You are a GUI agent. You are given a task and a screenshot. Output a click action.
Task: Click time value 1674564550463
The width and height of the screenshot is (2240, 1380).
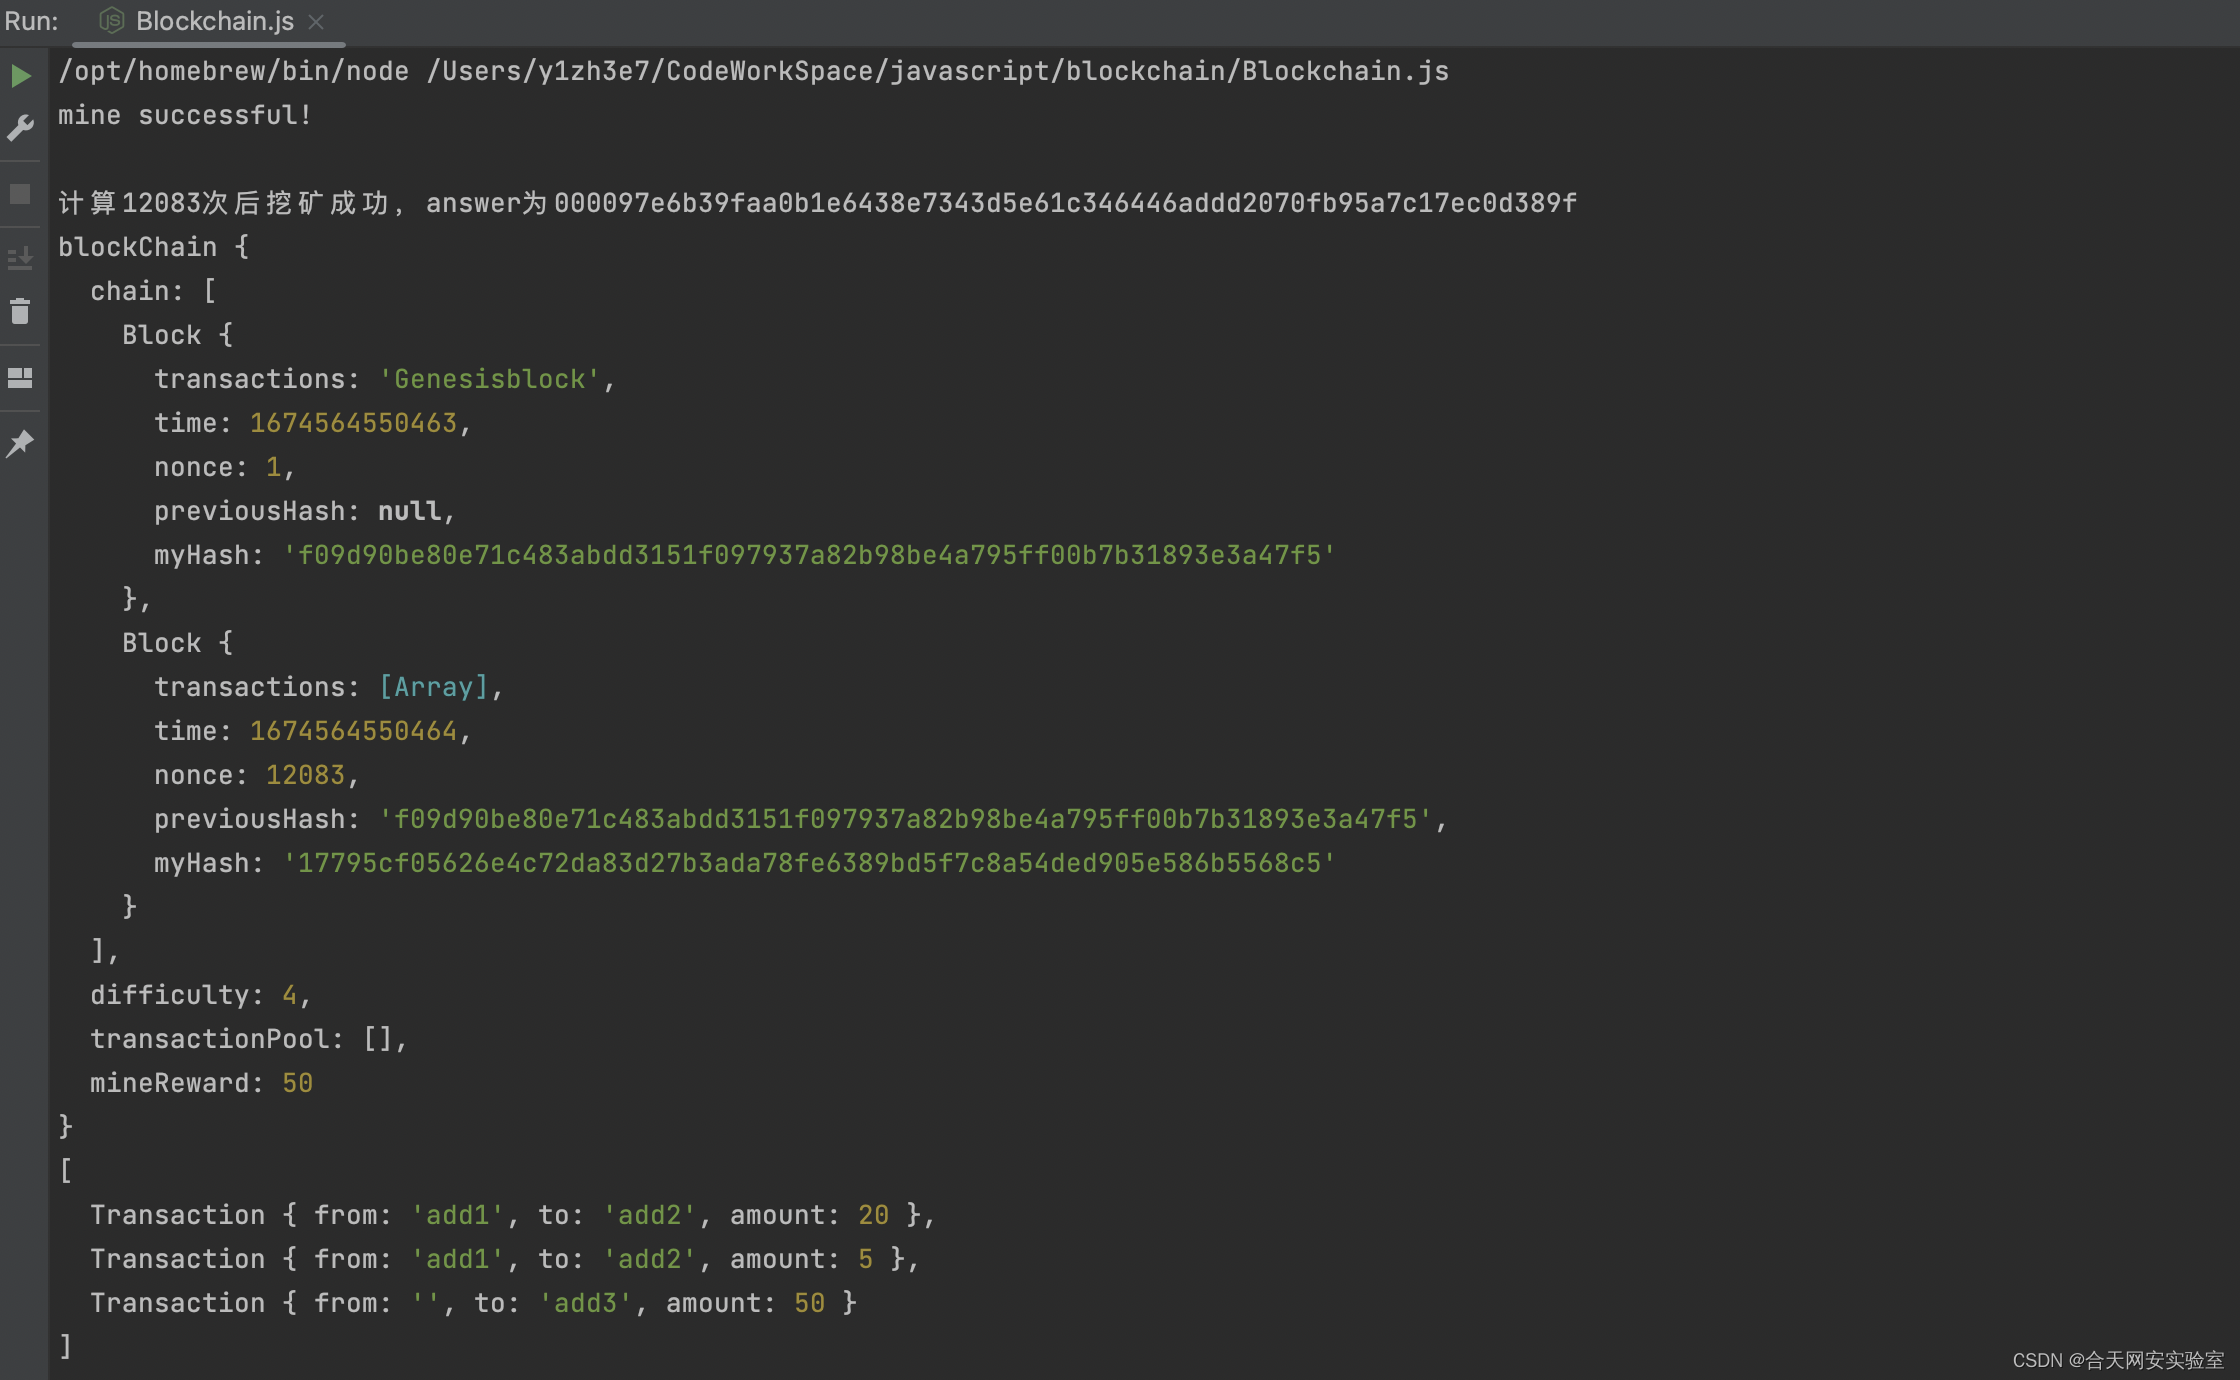353,423
